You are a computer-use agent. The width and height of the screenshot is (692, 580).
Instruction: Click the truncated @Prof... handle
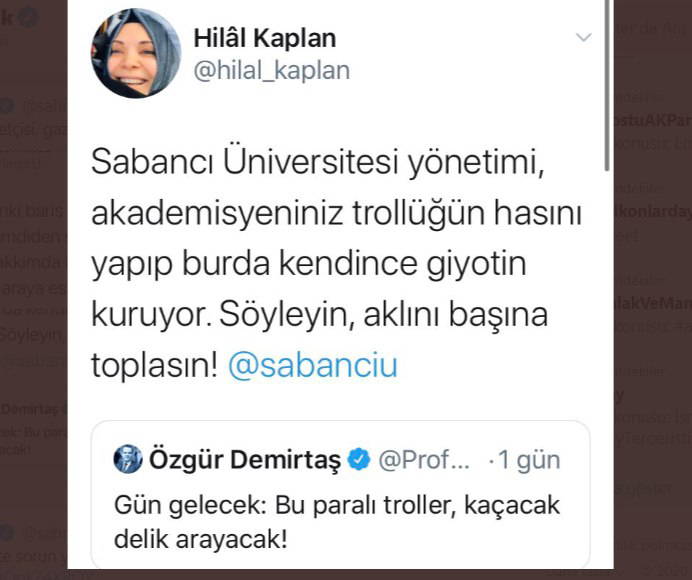pyautogui.click(x=424, y=460)
